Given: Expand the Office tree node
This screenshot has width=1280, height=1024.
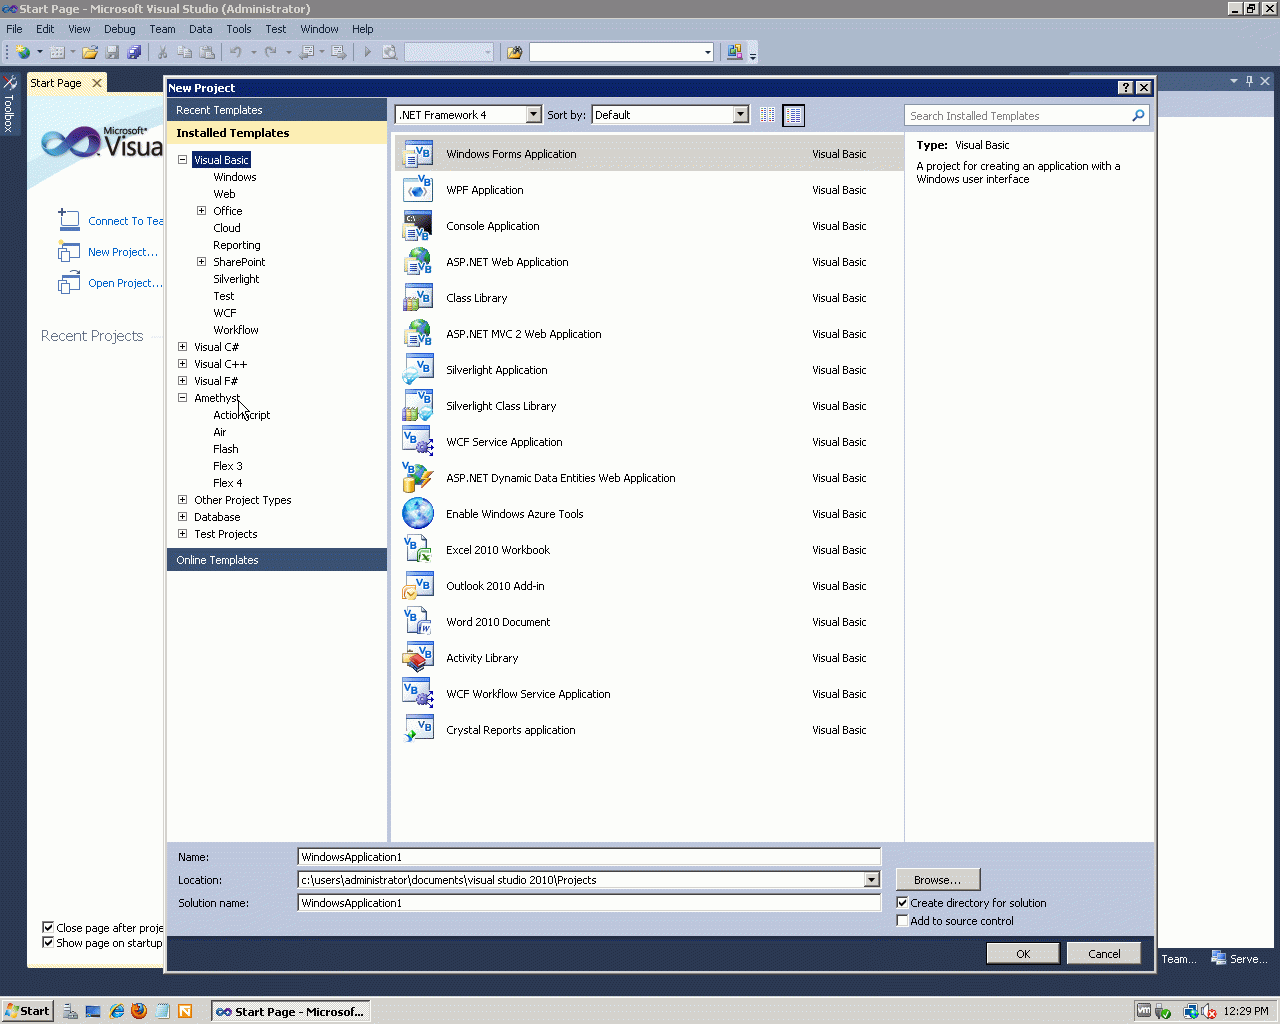Looking at the screenshot, I should pyautogui.click(x=201, y=211).
